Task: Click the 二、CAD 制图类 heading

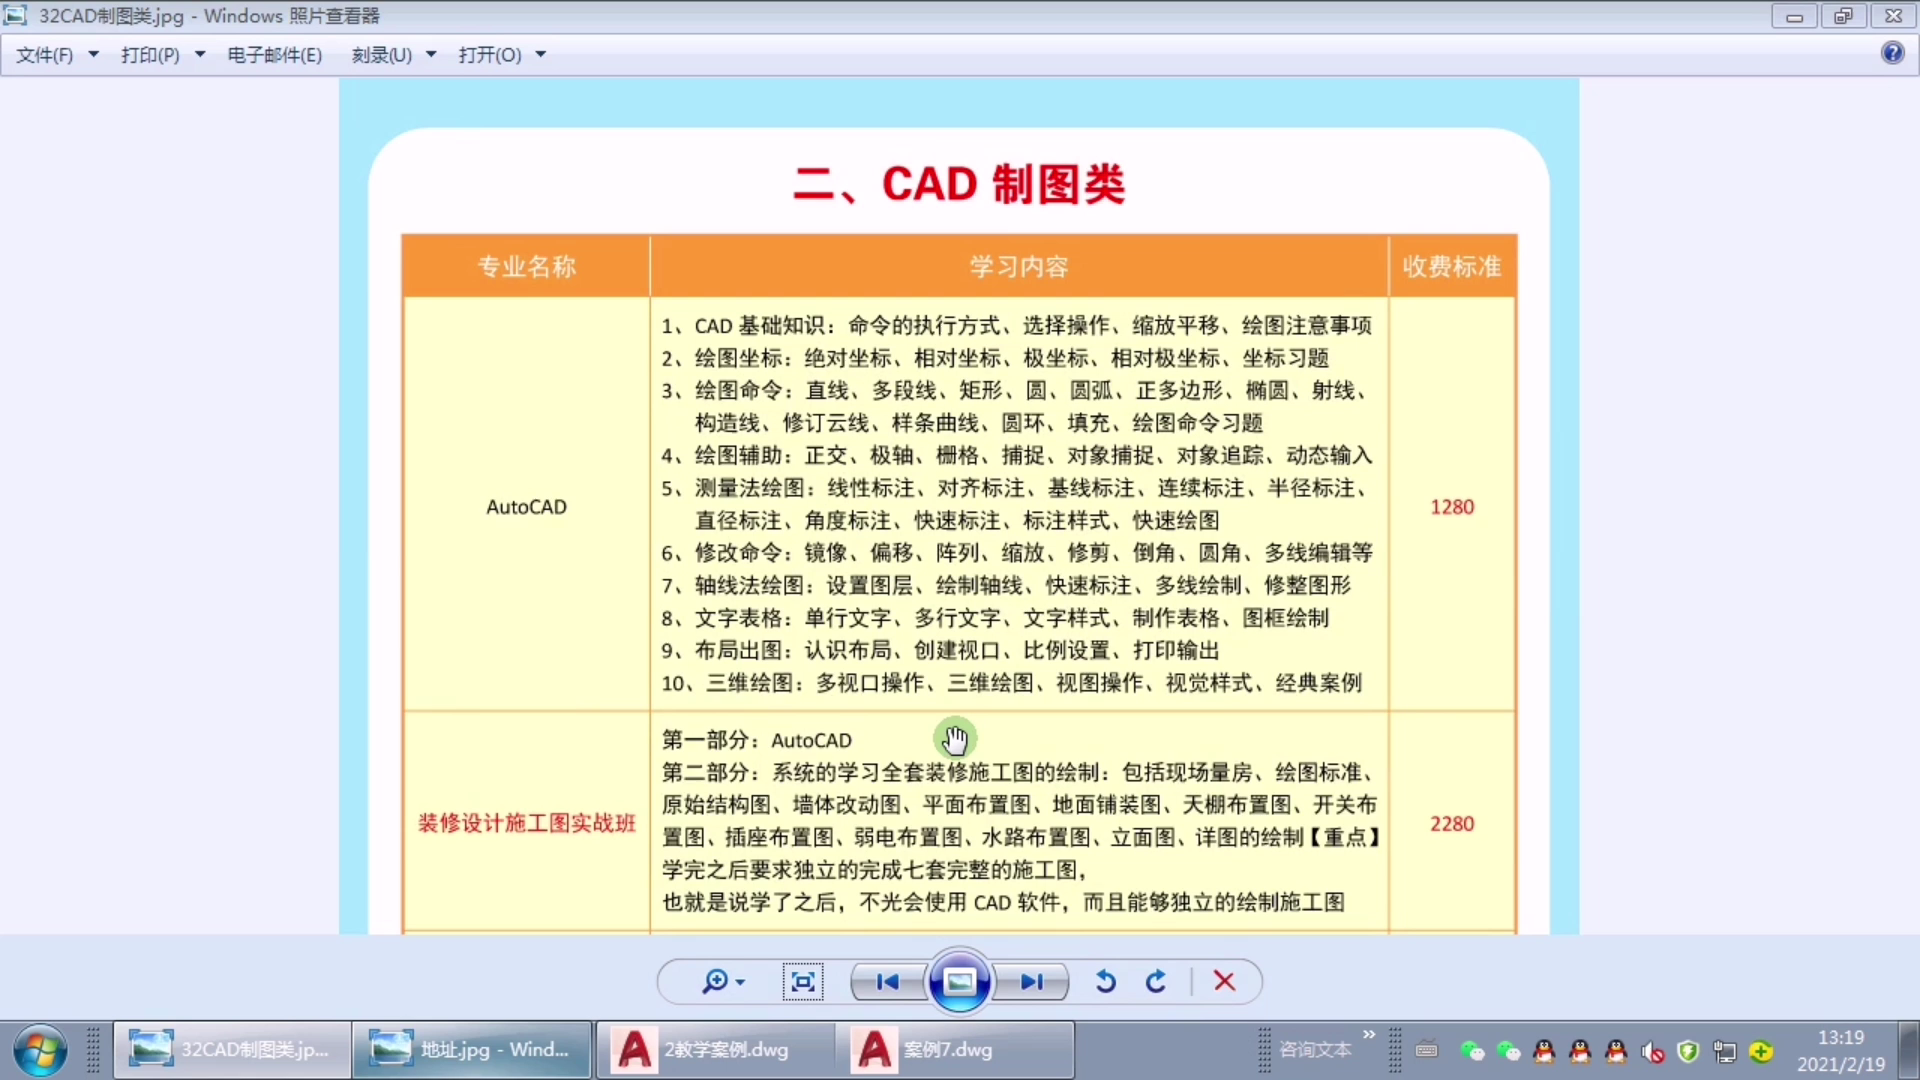Action: point(959,184)
